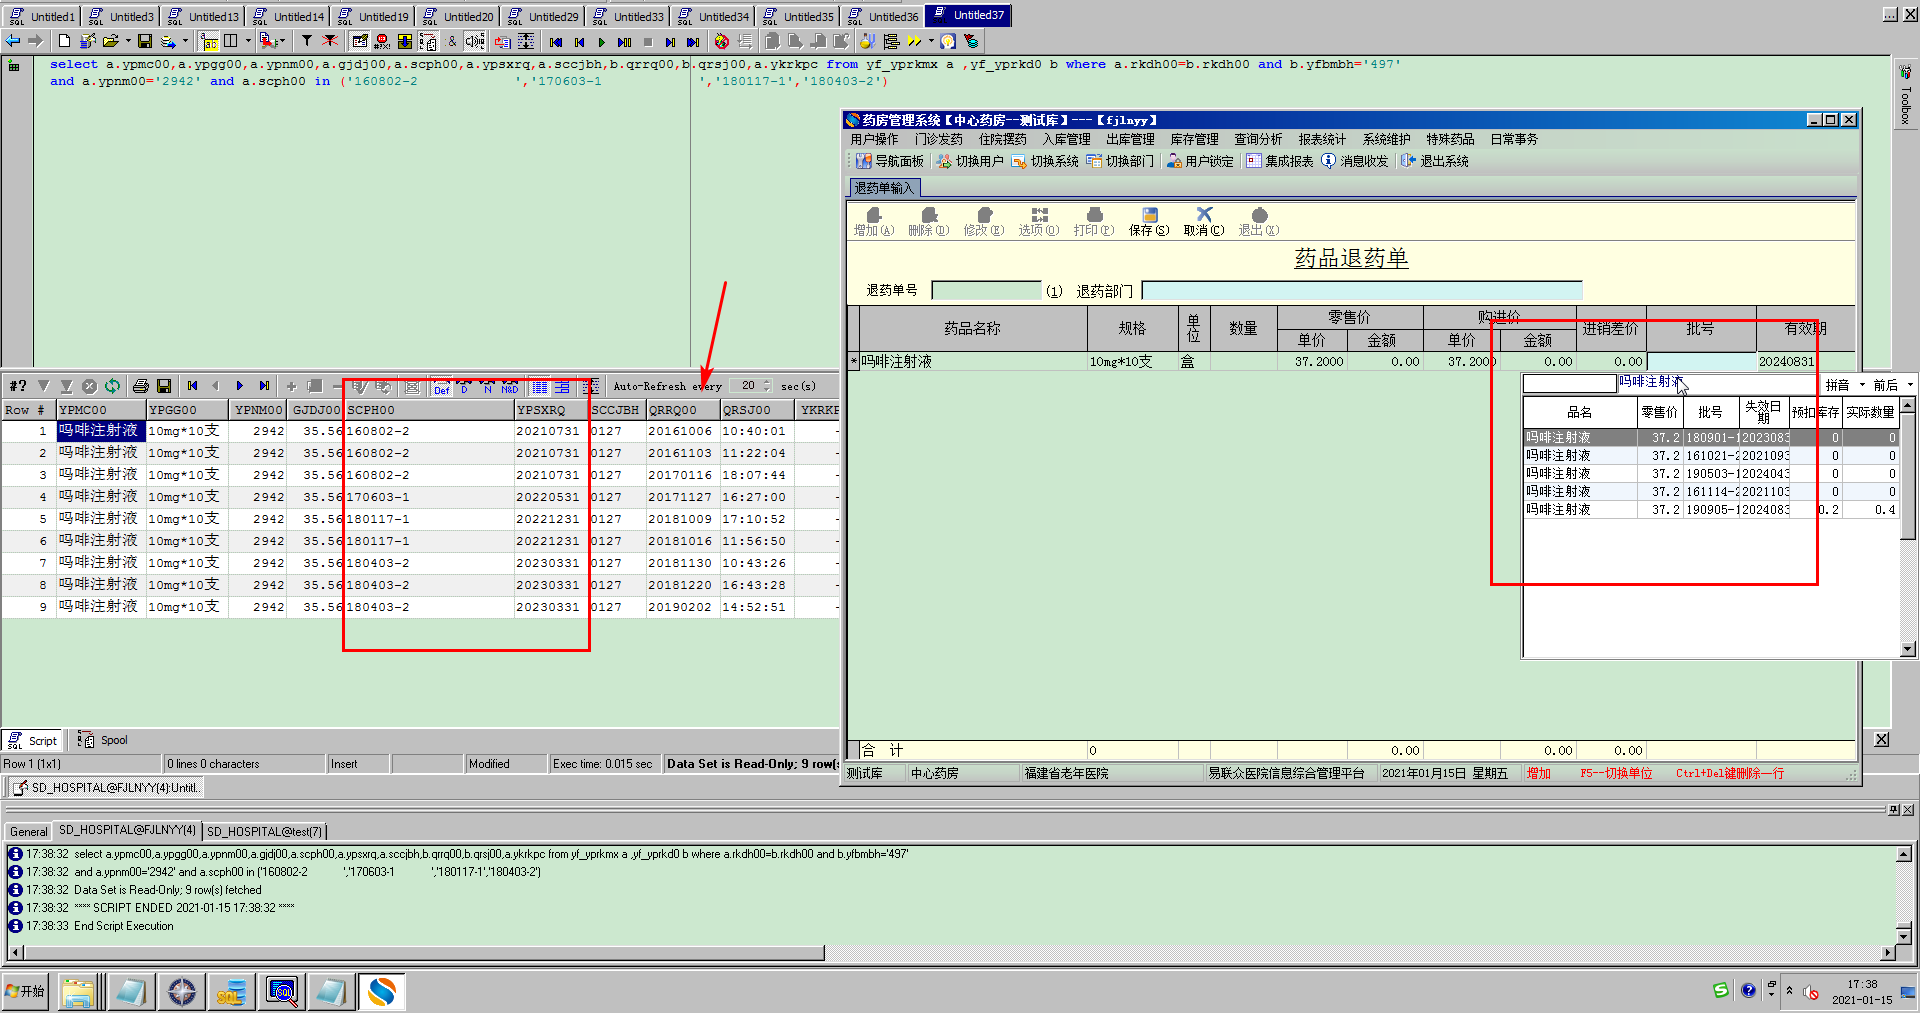This screenshot has width=1920, height=1013.
Task: Click the file explorer taskbar icon
Action: 77,991
